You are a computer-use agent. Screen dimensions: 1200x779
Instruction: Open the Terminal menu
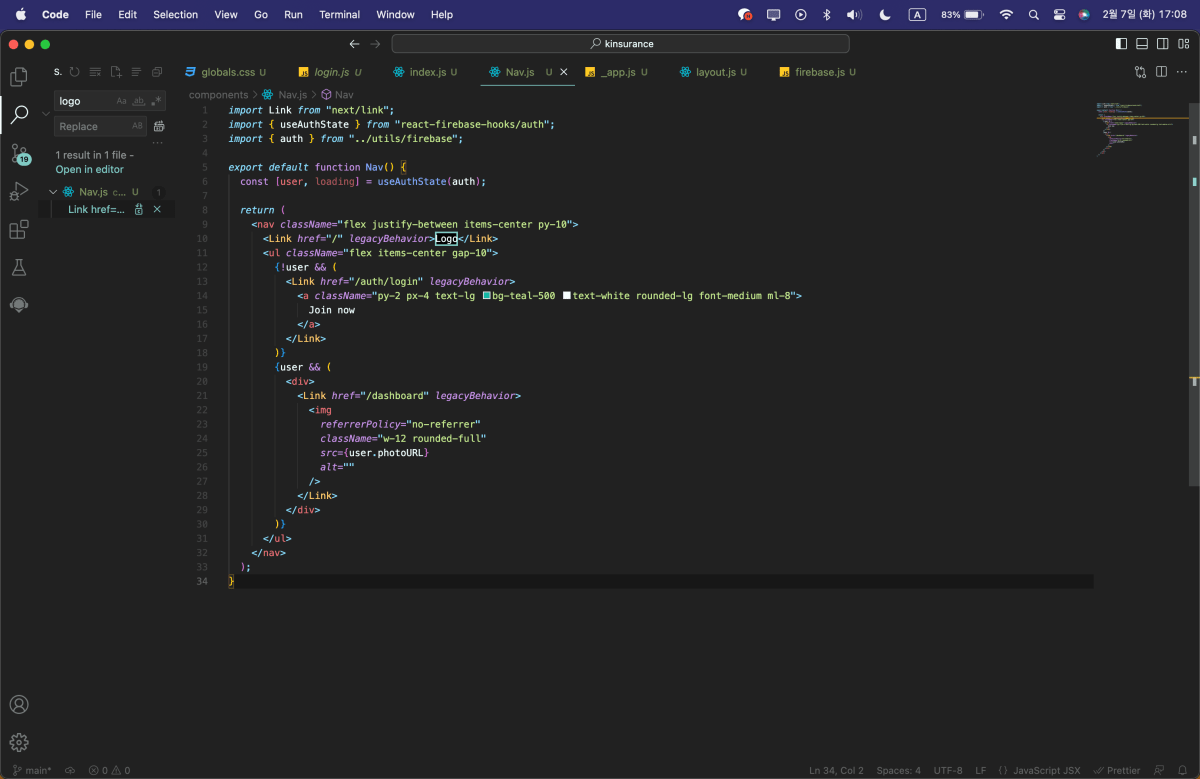(x=339, y=14)
